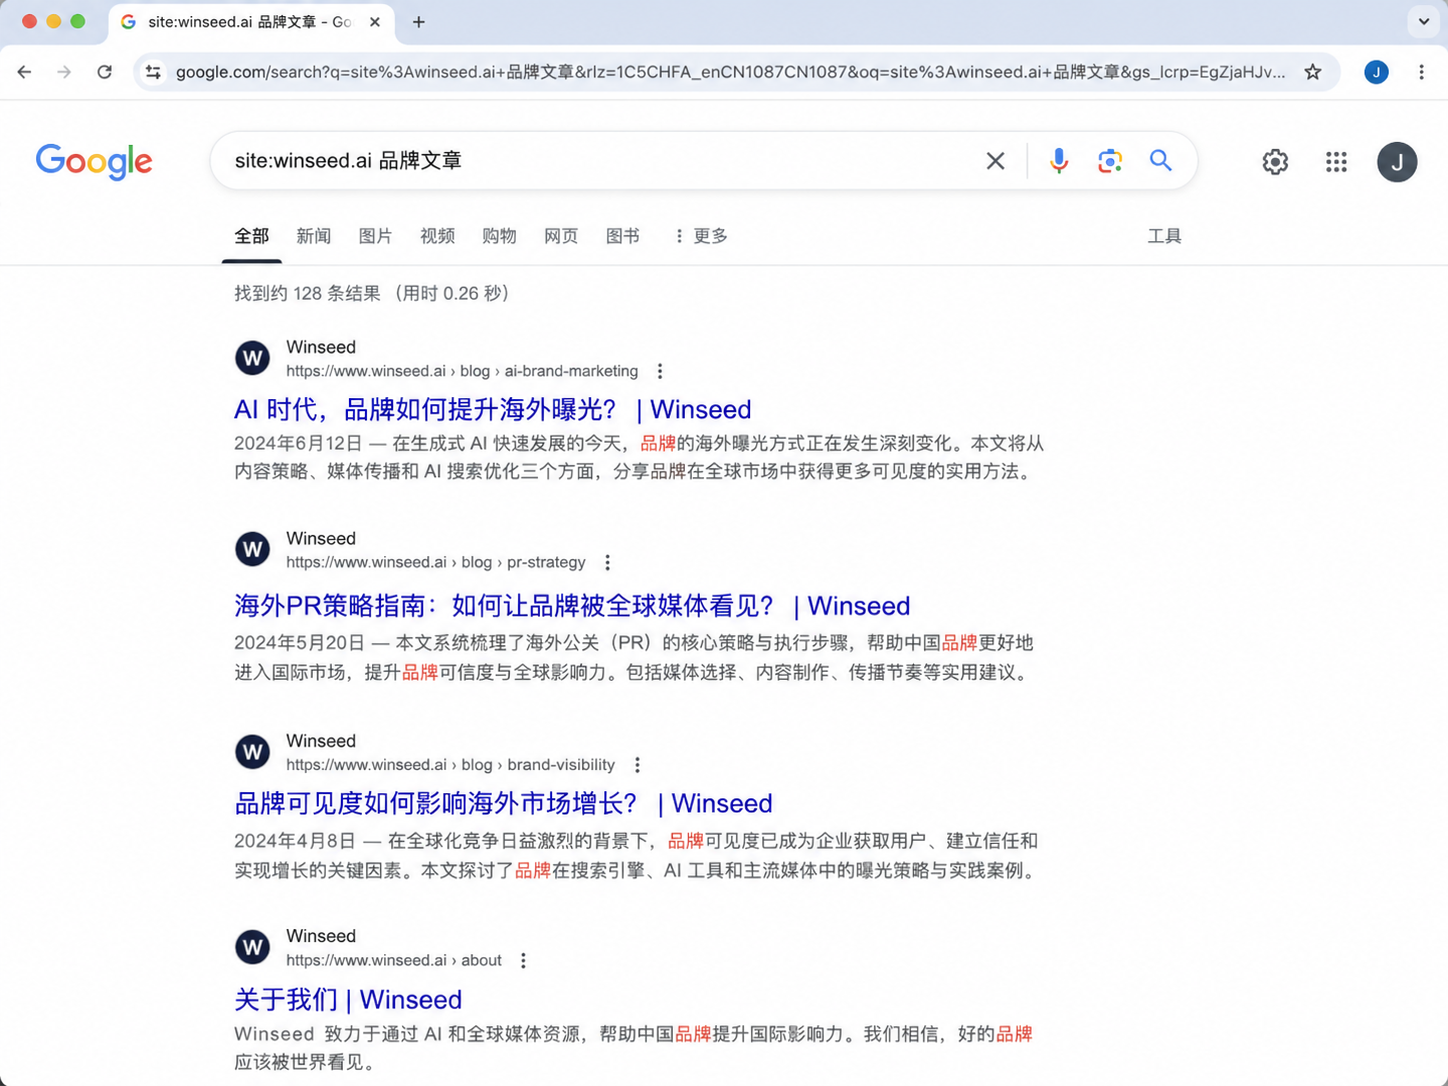1448x1086 pixels.
Task: Switch to the 网页 tab
Action: coord(561,236)
